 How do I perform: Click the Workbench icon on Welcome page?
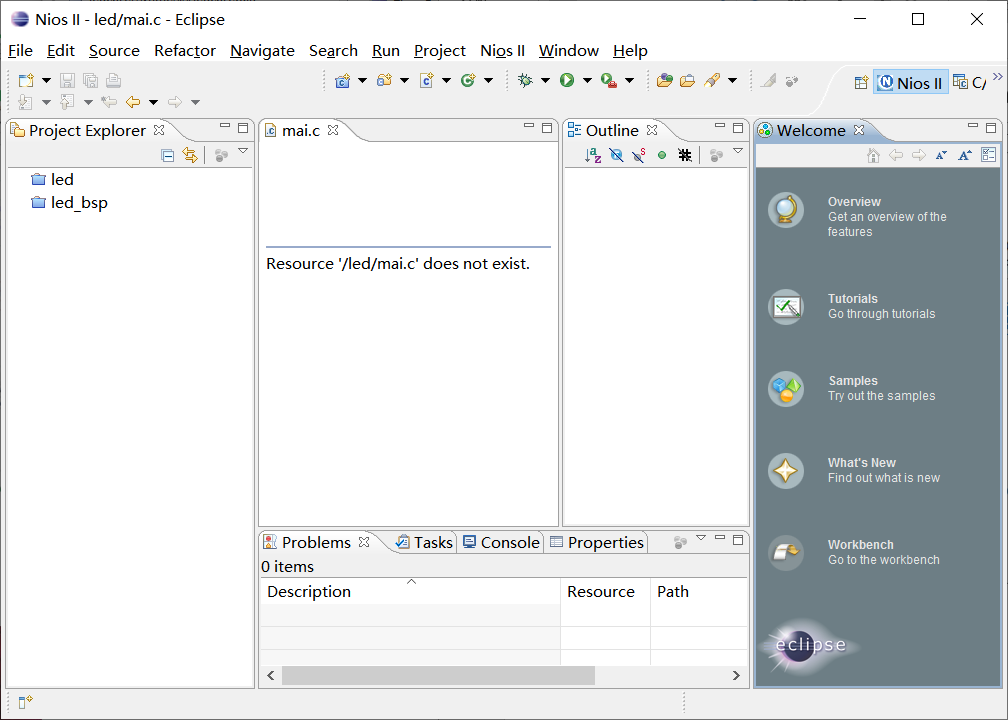click(786, 552)
